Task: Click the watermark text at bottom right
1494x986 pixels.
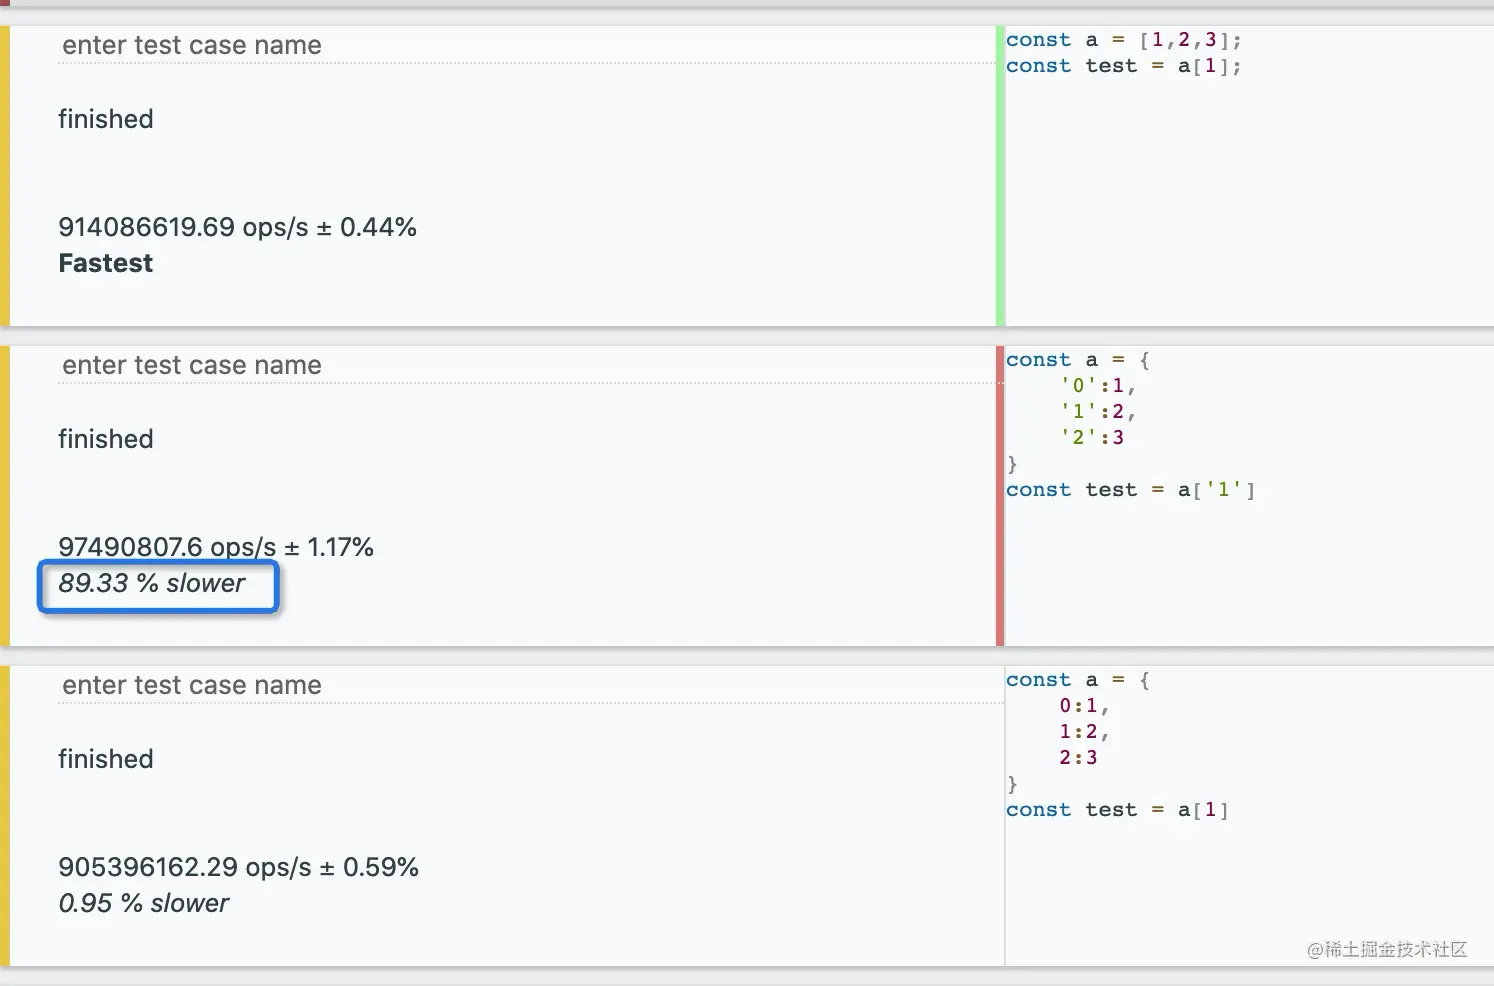Action: point(1387,950)
